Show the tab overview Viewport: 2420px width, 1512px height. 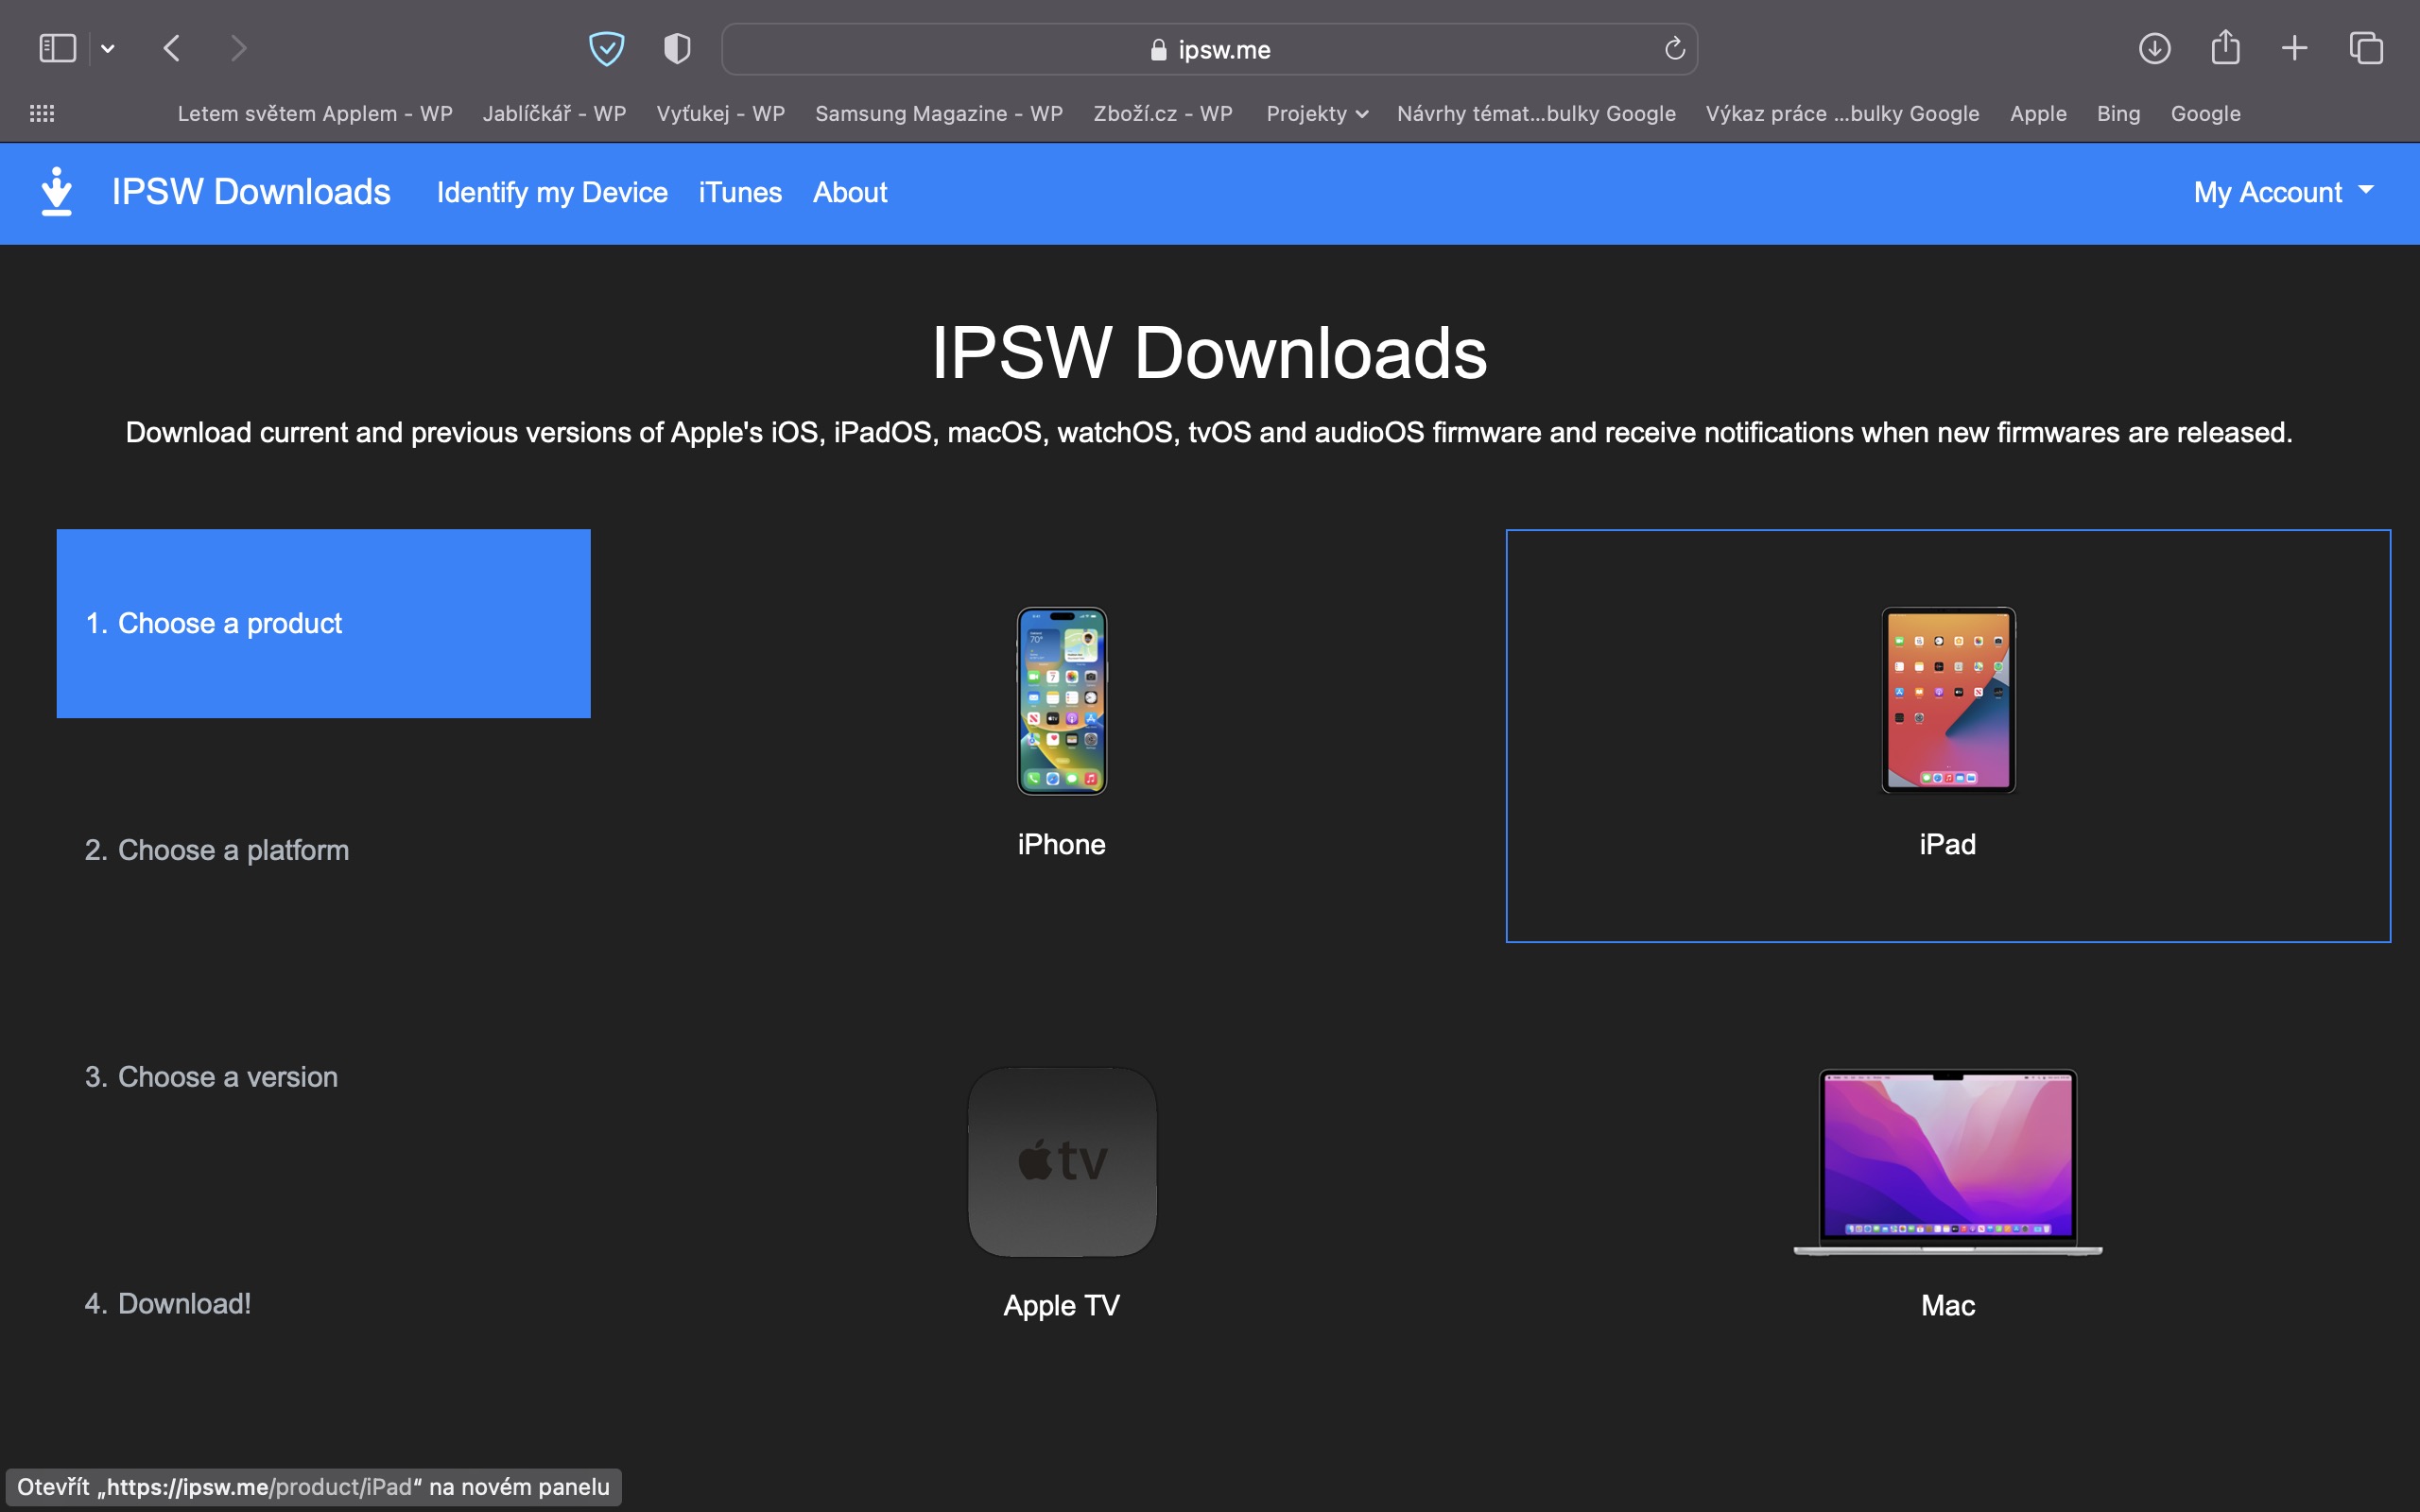point(2366,48)
